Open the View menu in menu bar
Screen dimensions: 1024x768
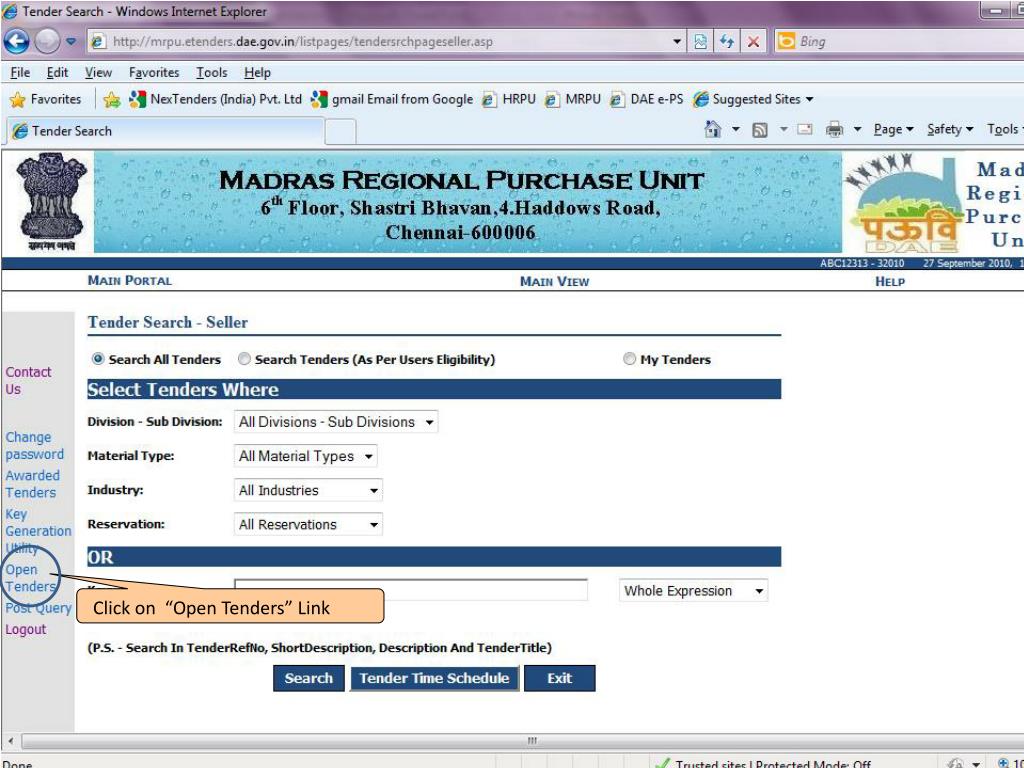(x=98, y=73)
